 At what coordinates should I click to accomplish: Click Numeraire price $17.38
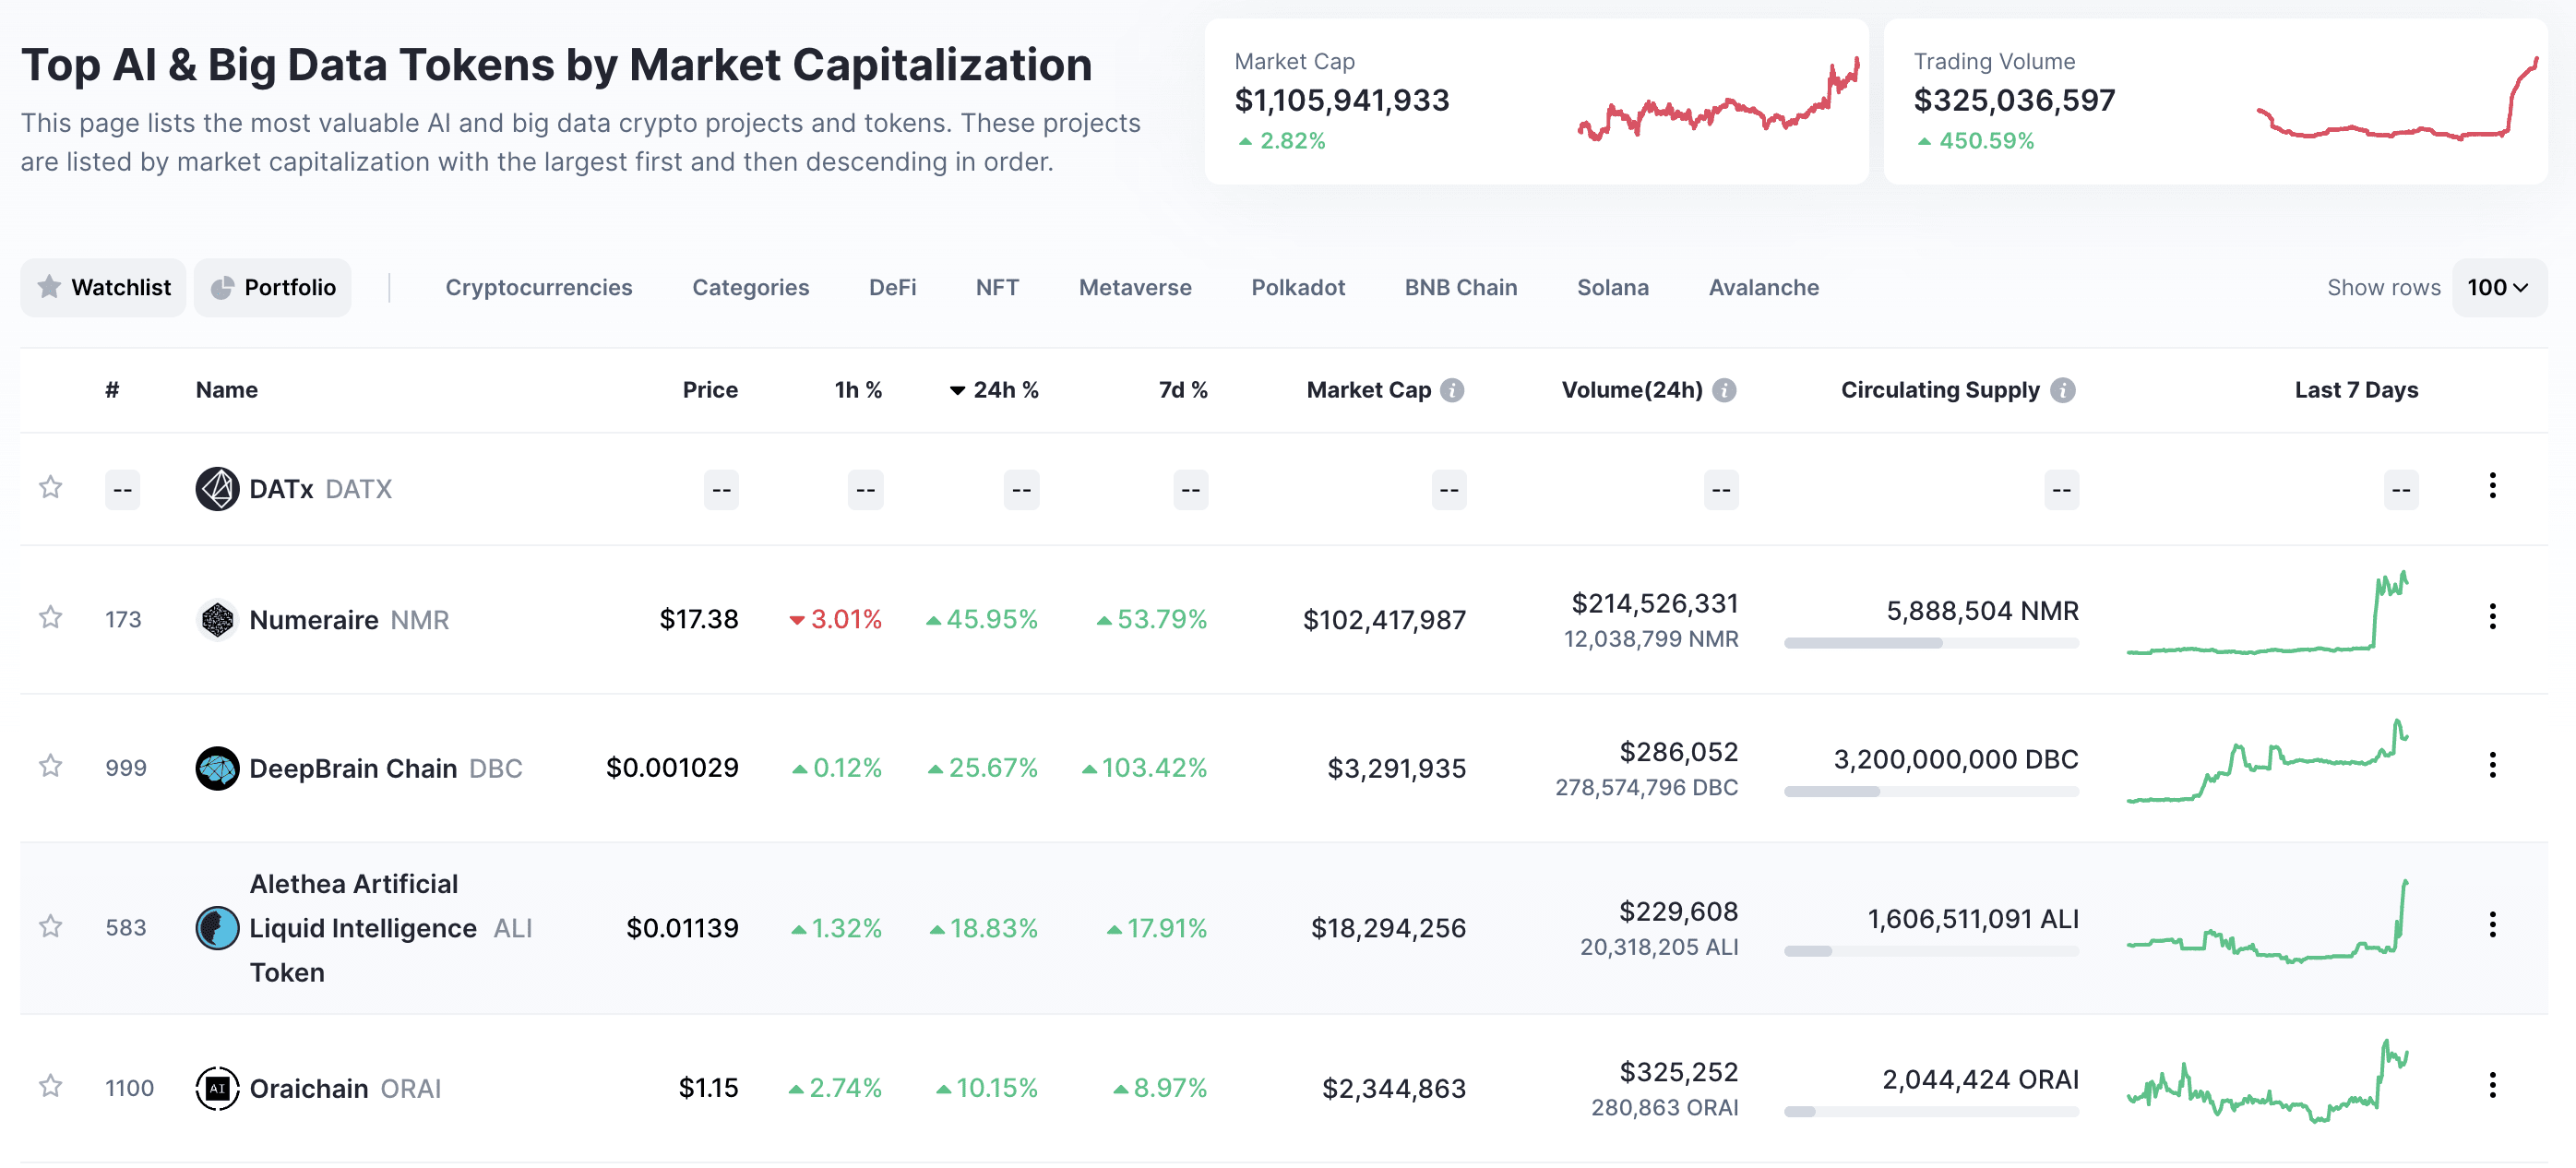pos(699,620)
